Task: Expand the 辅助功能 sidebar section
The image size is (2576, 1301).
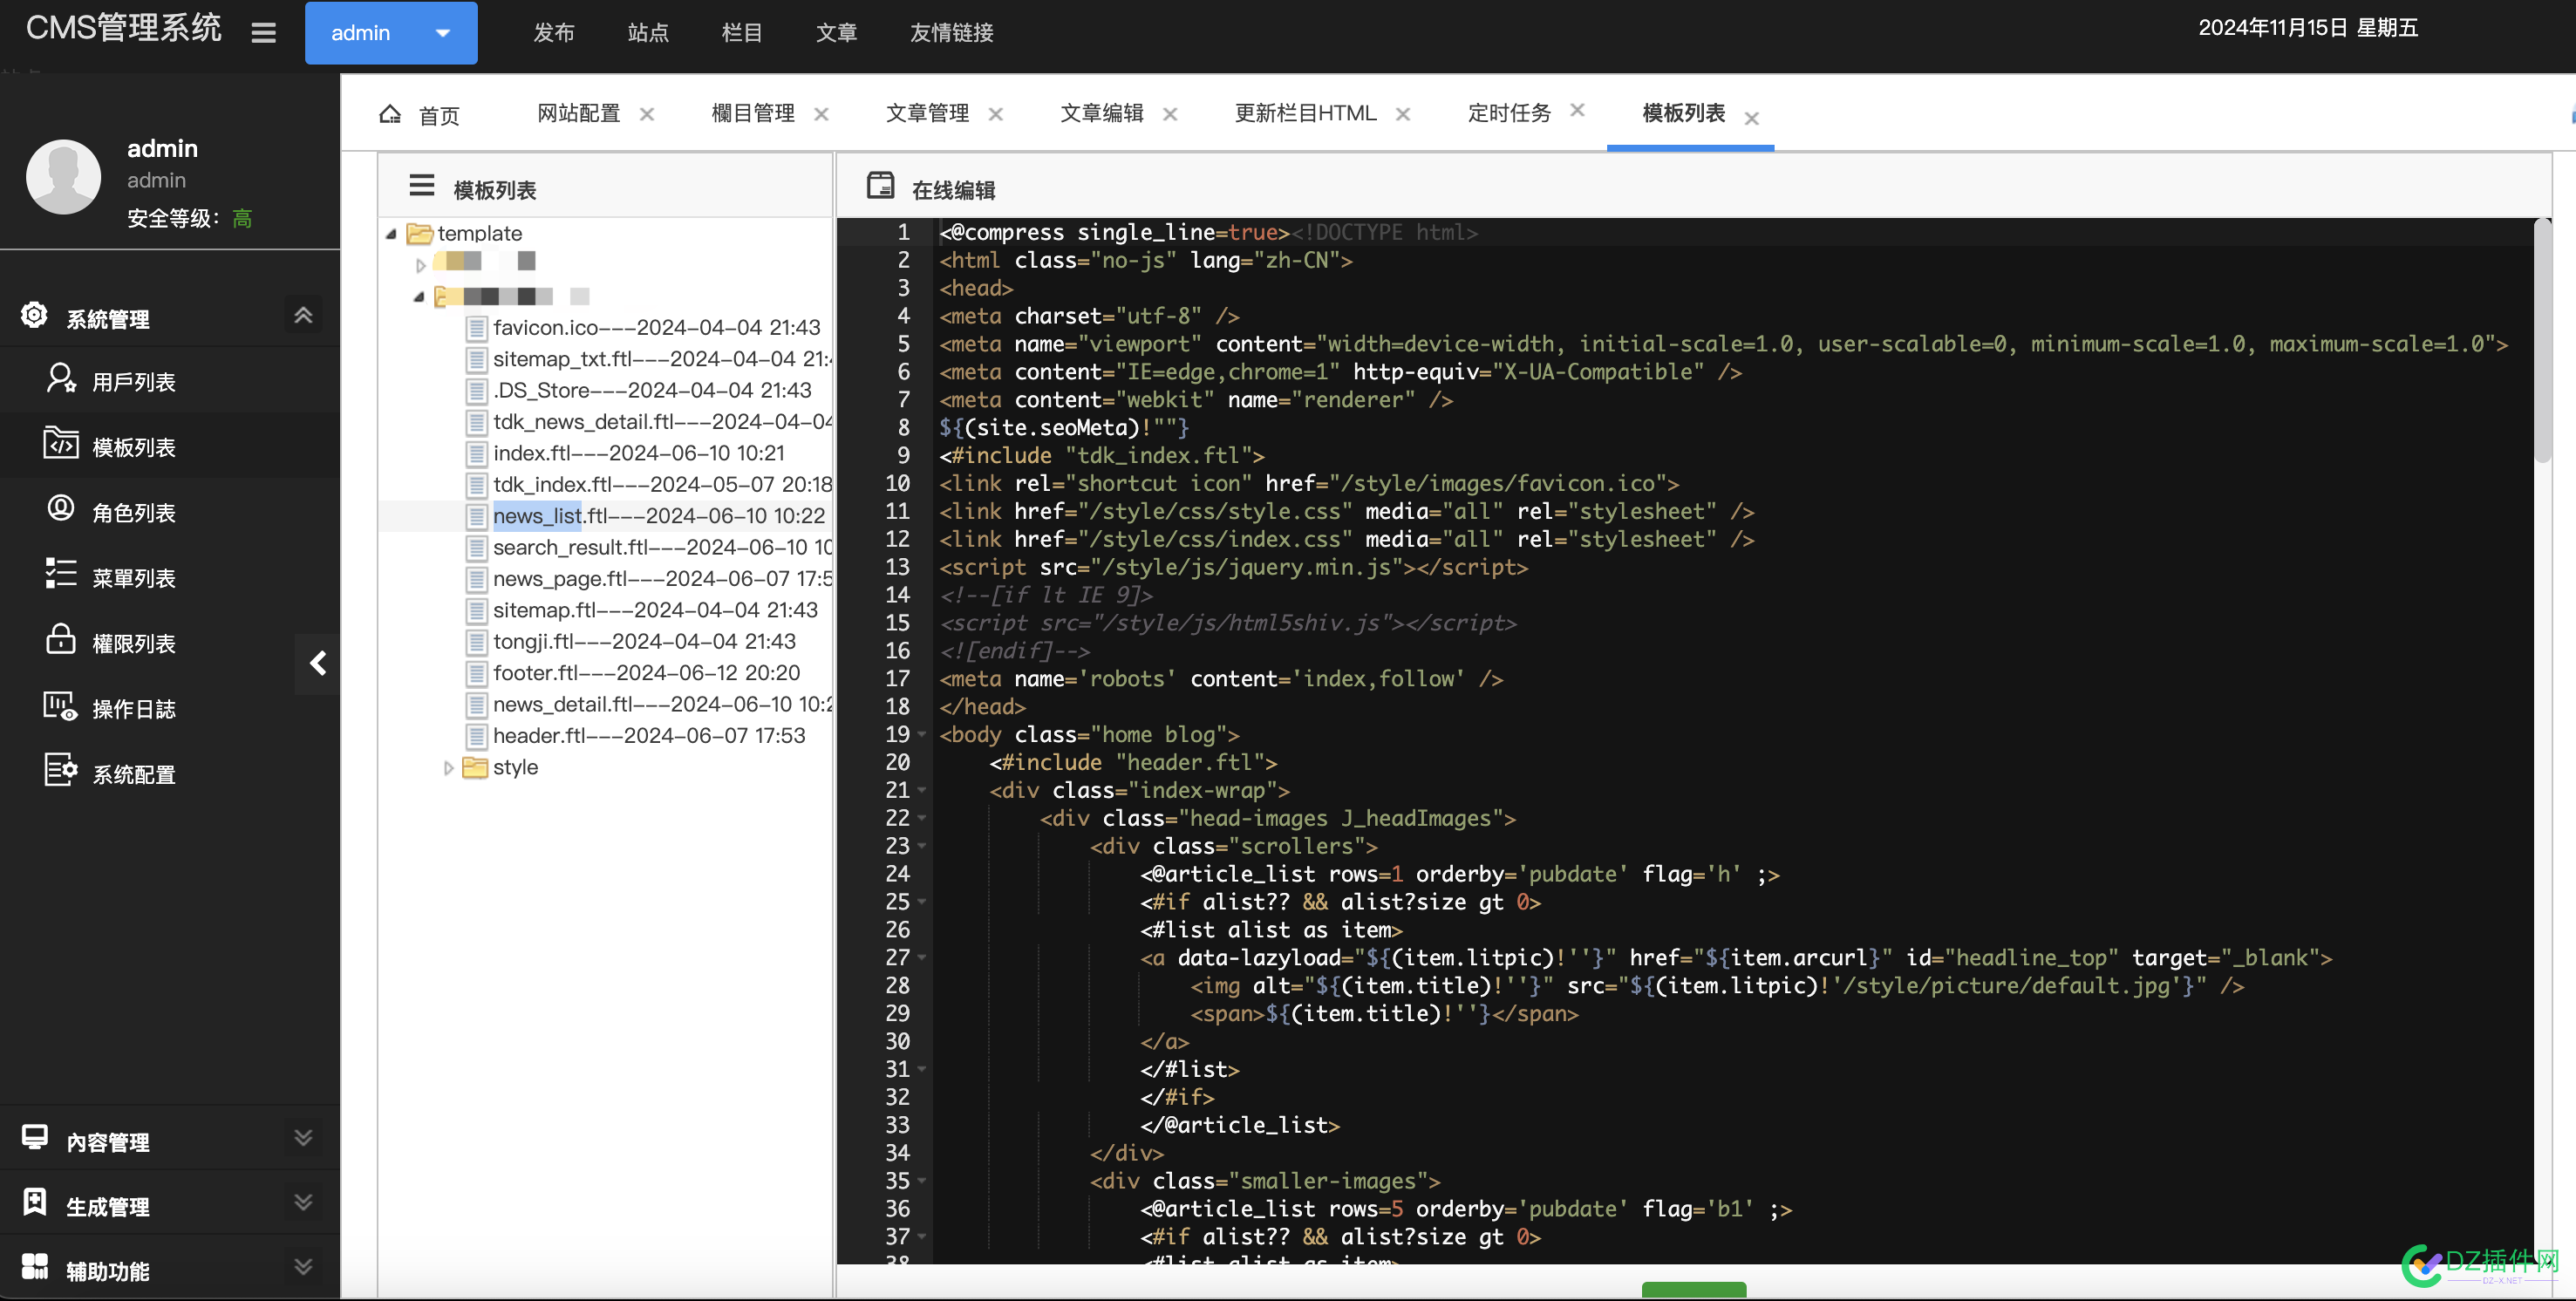Action: (x=303, y=1267)
